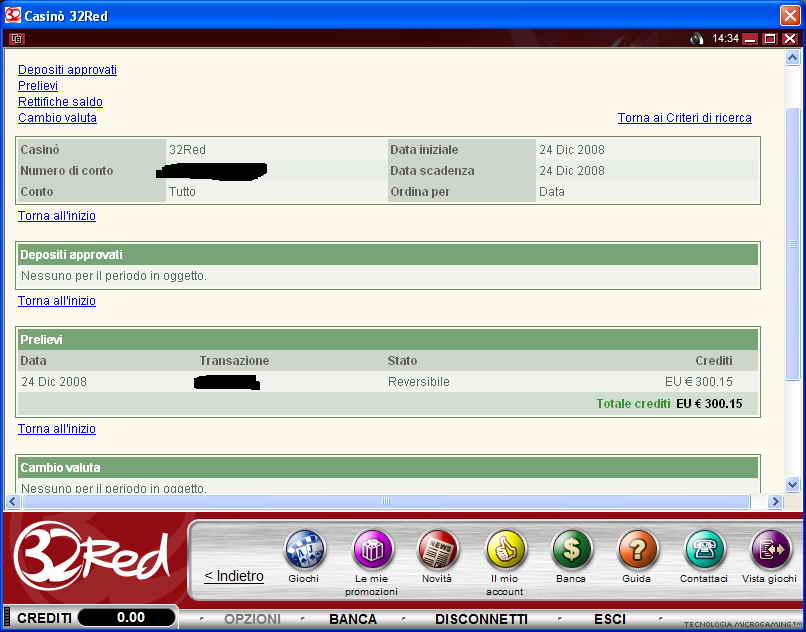Follow the Cambio valuta link at top
Image resolution: width=806 pixels, height=632 pixels.
point(57,118)
